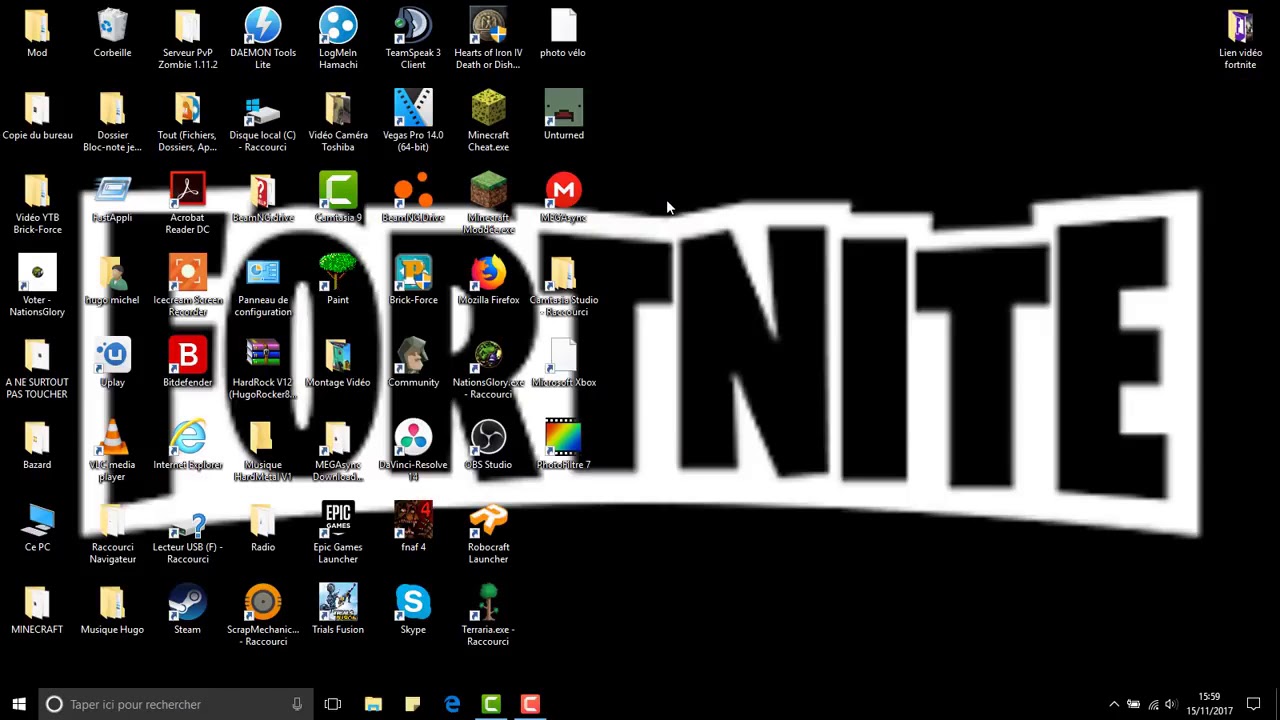Open the Mod folder
The image size is (1280, 720).
tap(37, 32)
